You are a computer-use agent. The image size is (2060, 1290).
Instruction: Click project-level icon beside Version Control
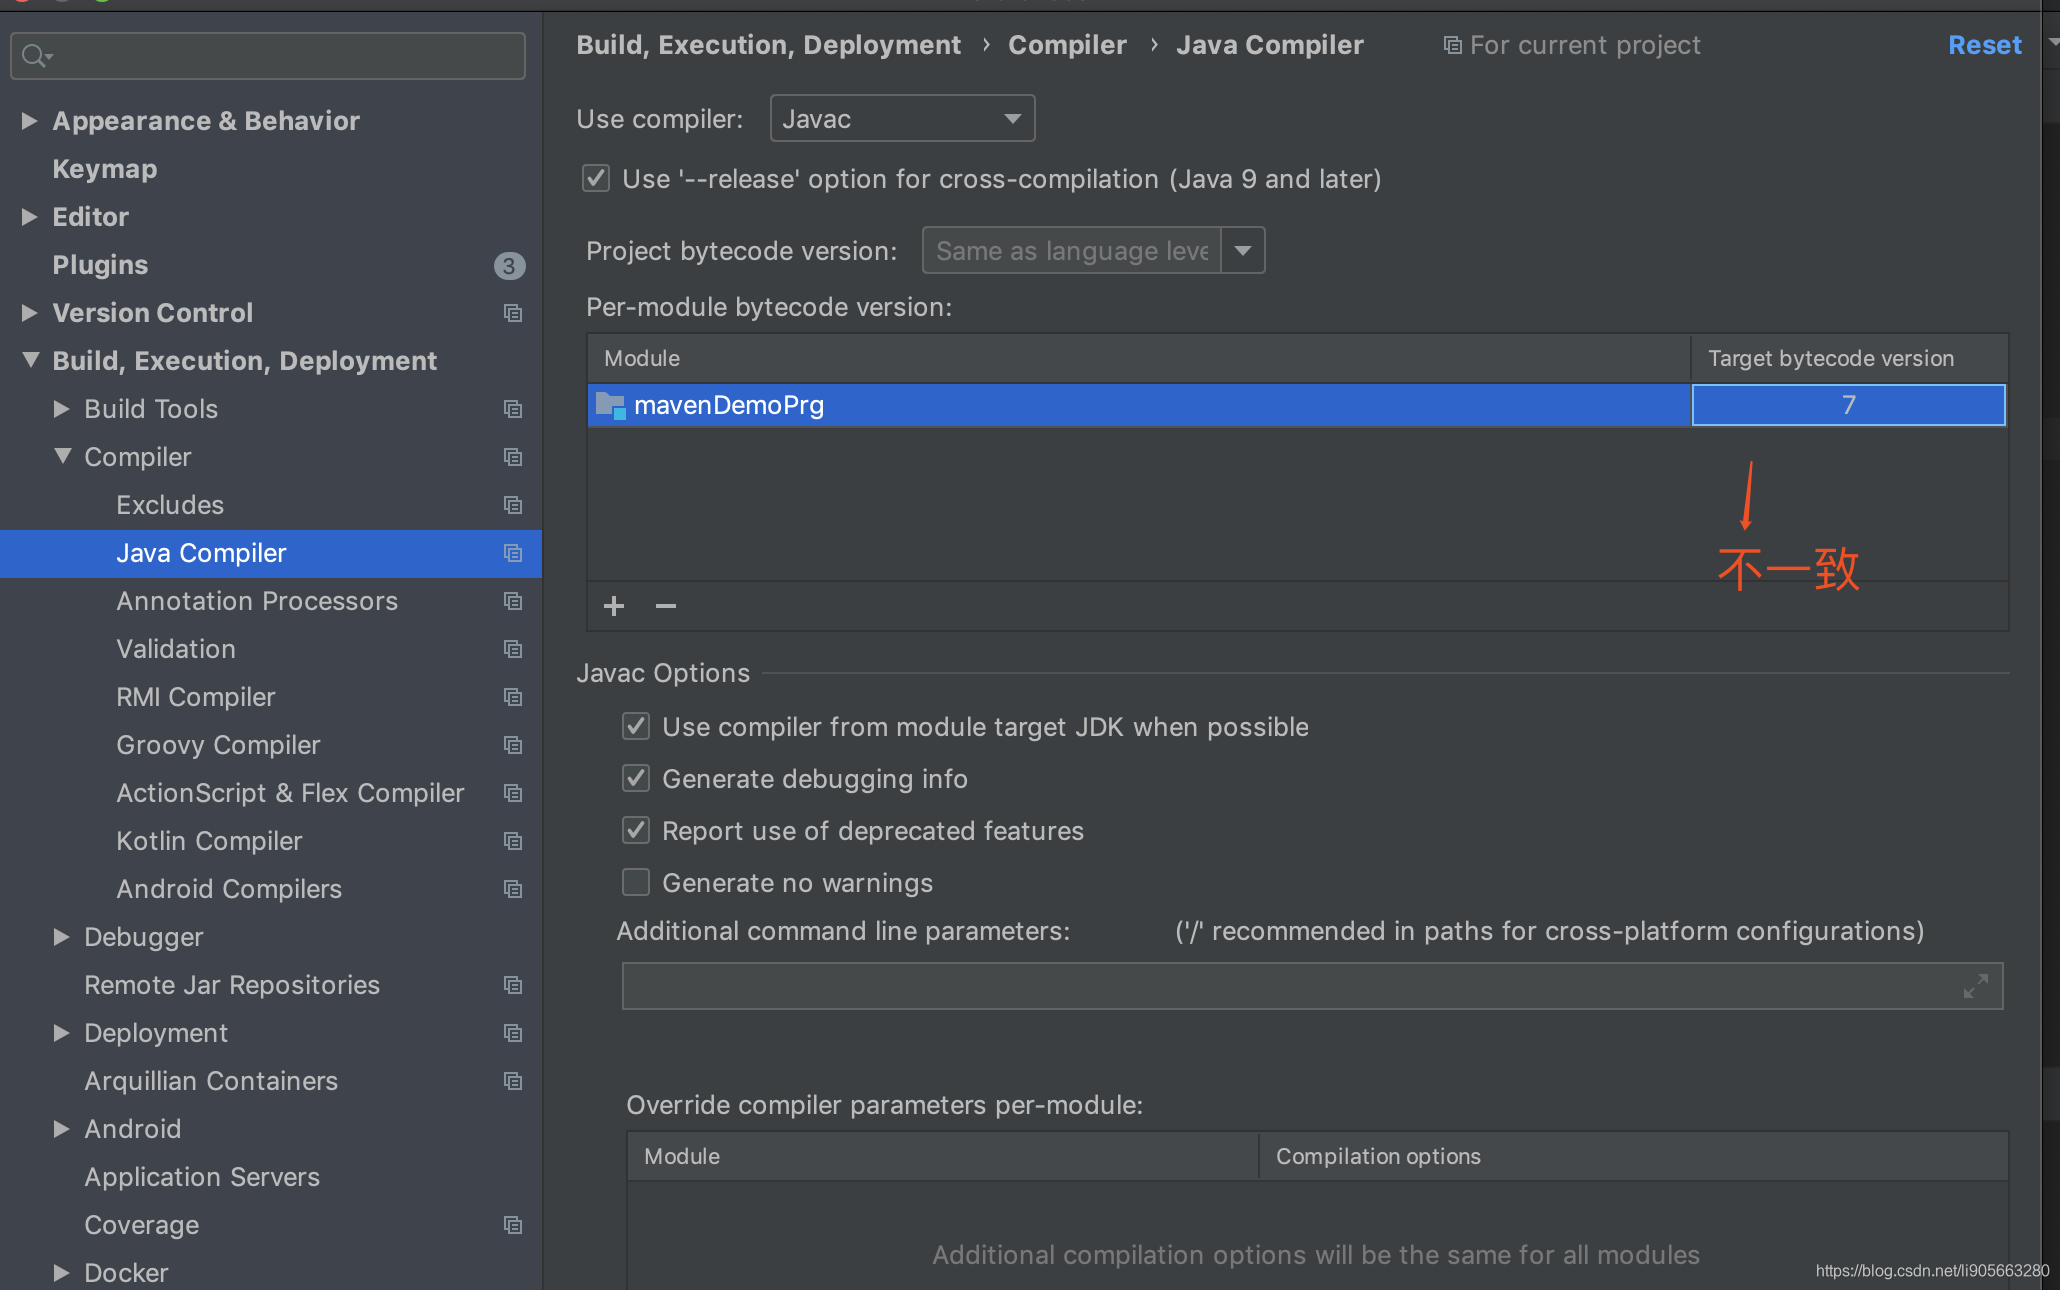pos(513,313)
